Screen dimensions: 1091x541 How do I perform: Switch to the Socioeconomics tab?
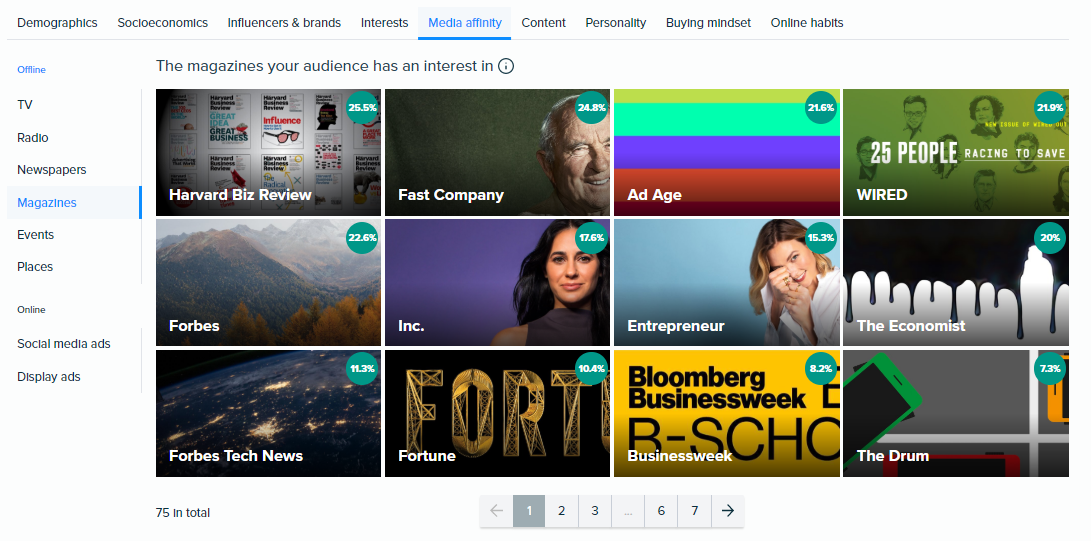pyautogui.click(x=162, y=23)
